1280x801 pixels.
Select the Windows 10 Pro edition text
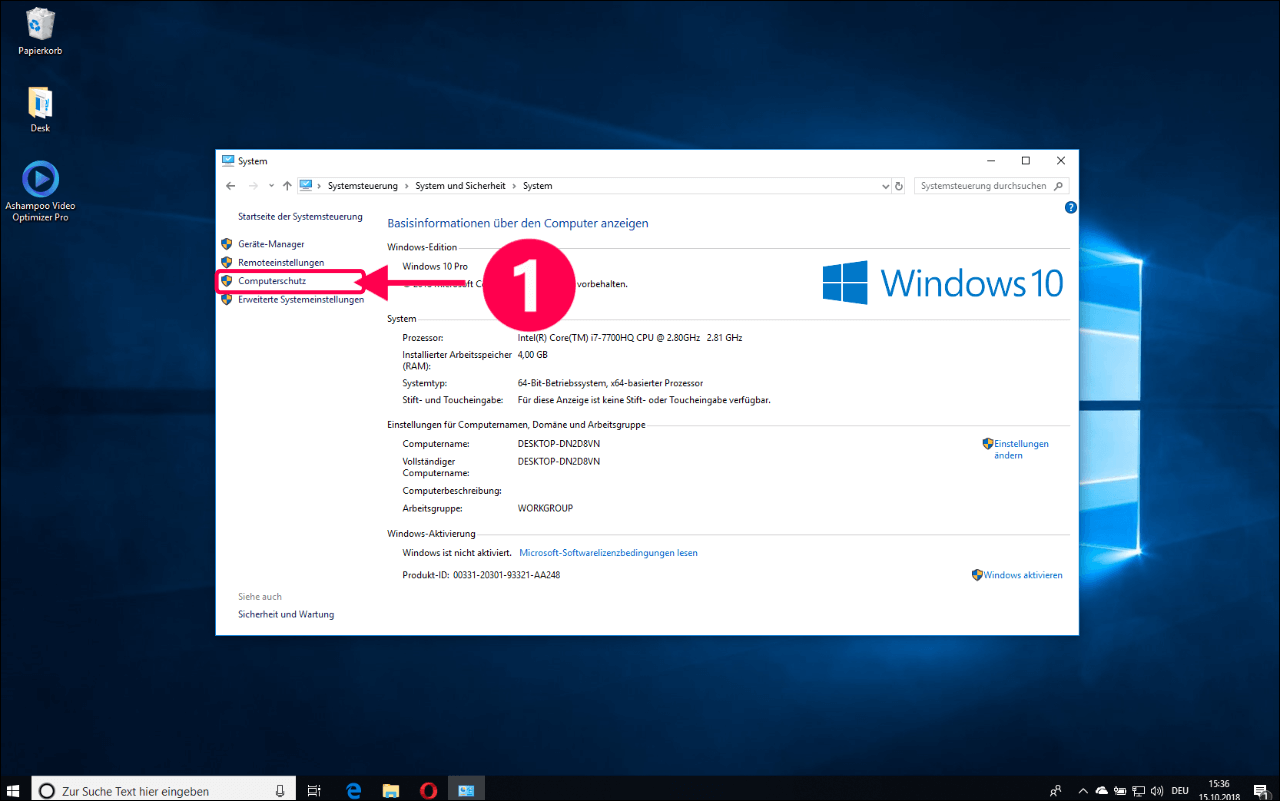(435, 267)
